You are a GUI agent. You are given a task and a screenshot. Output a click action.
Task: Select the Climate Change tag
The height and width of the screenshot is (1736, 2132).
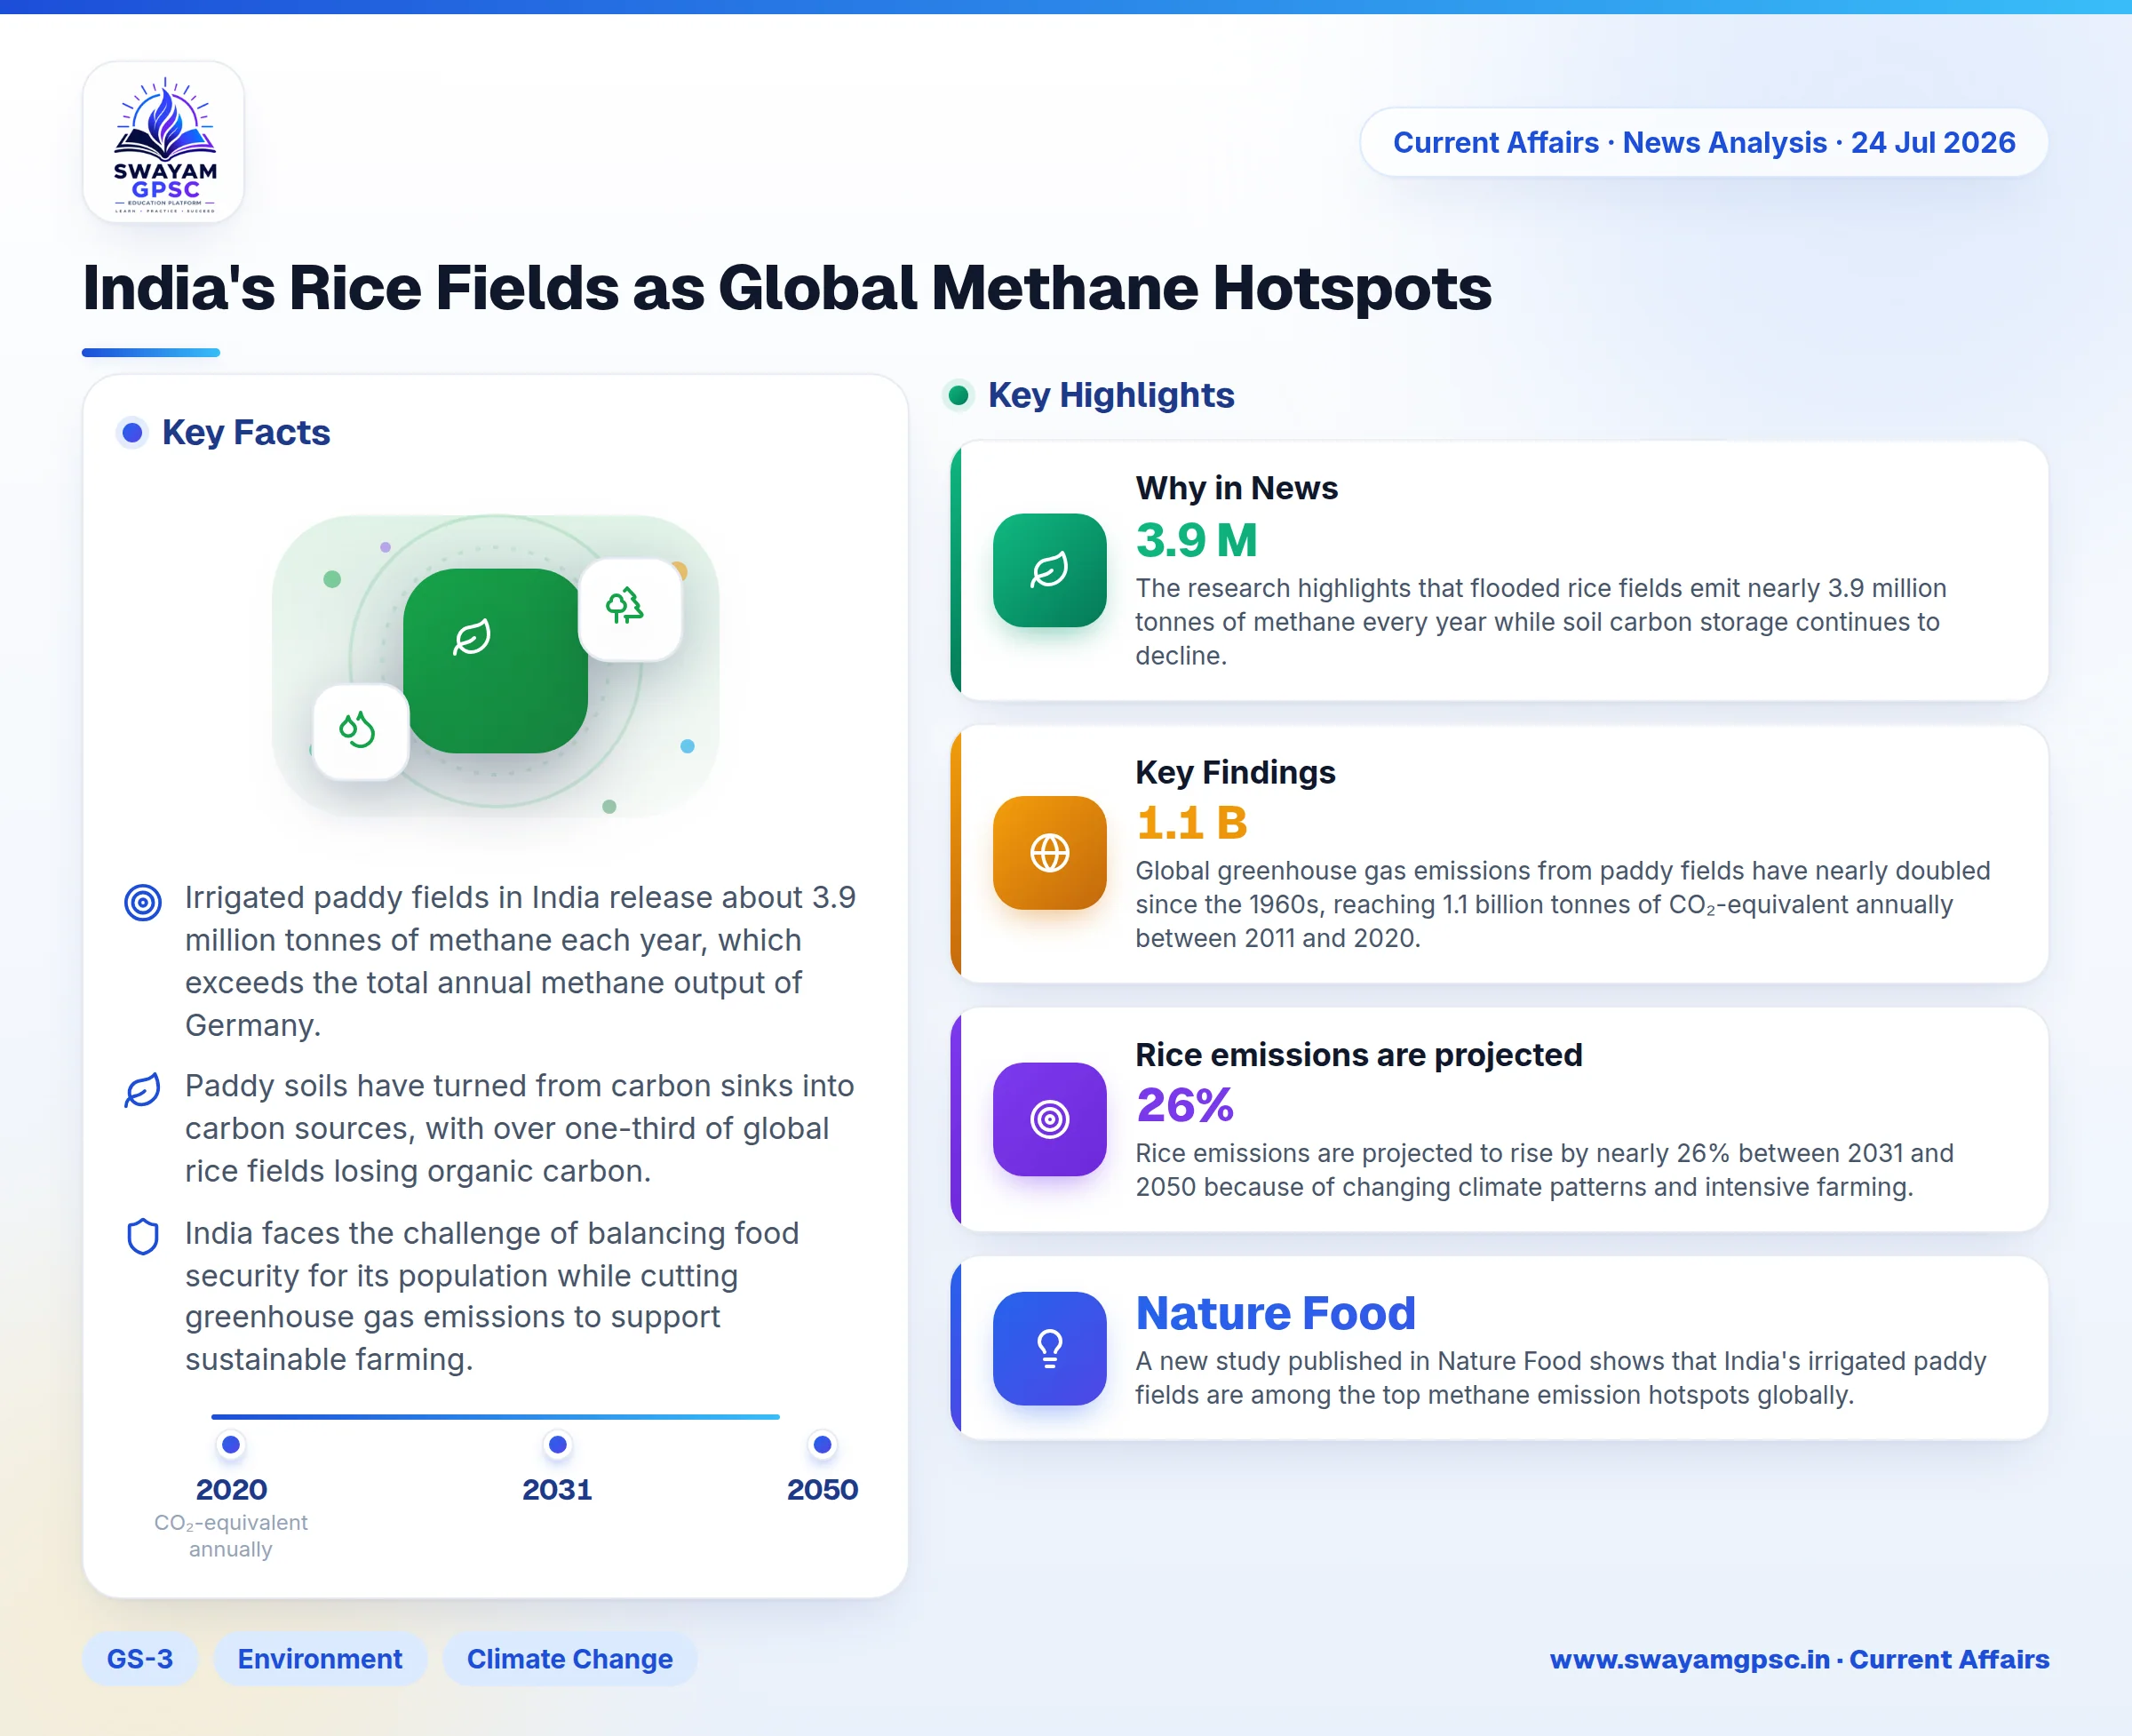[570, 1659]
